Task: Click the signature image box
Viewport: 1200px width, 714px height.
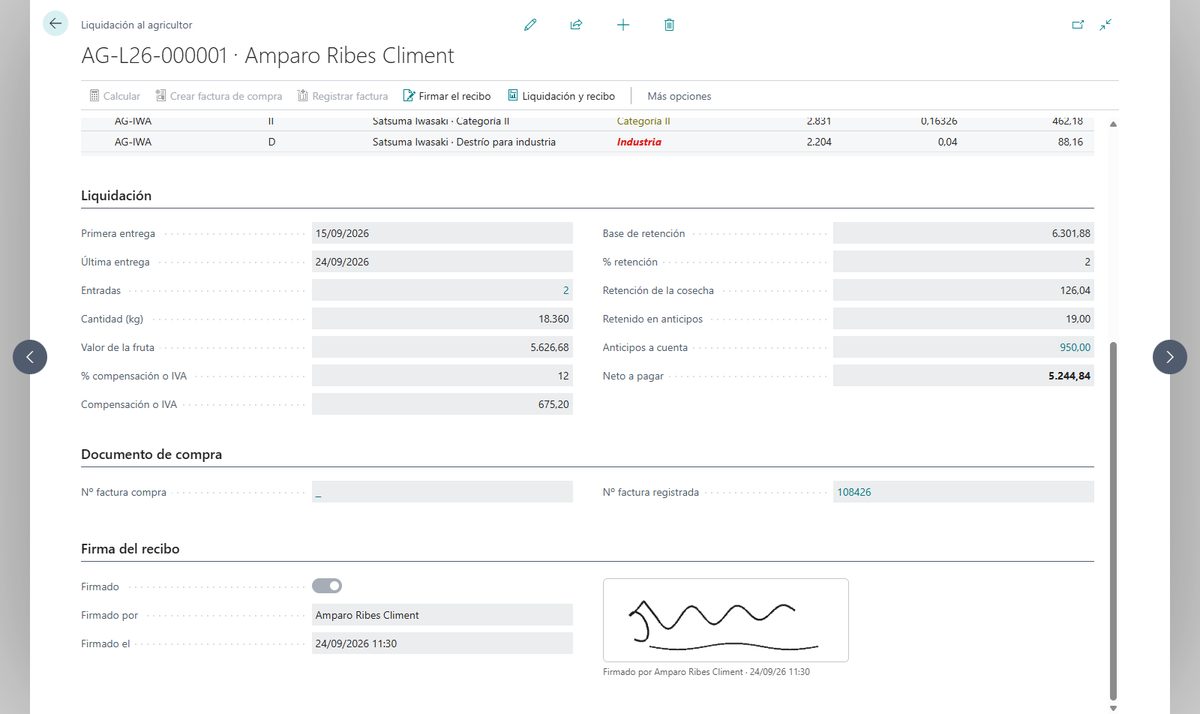Action: click(726, 620)
